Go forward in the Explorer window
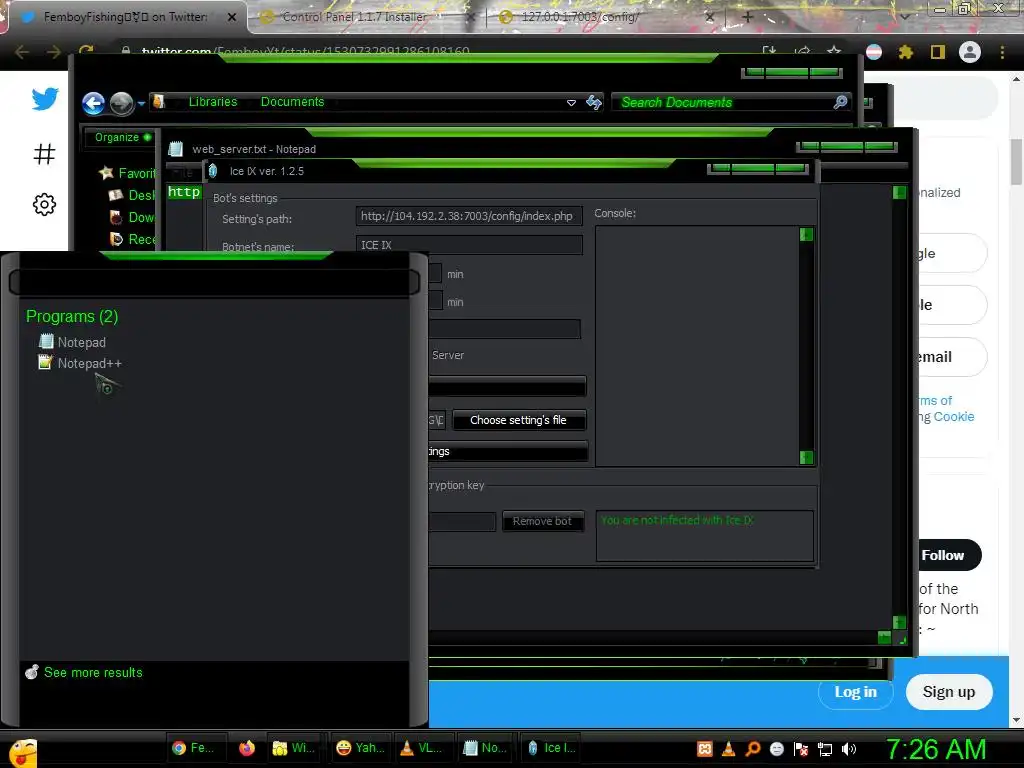1024x768 pixels. [x=121, y=103]
